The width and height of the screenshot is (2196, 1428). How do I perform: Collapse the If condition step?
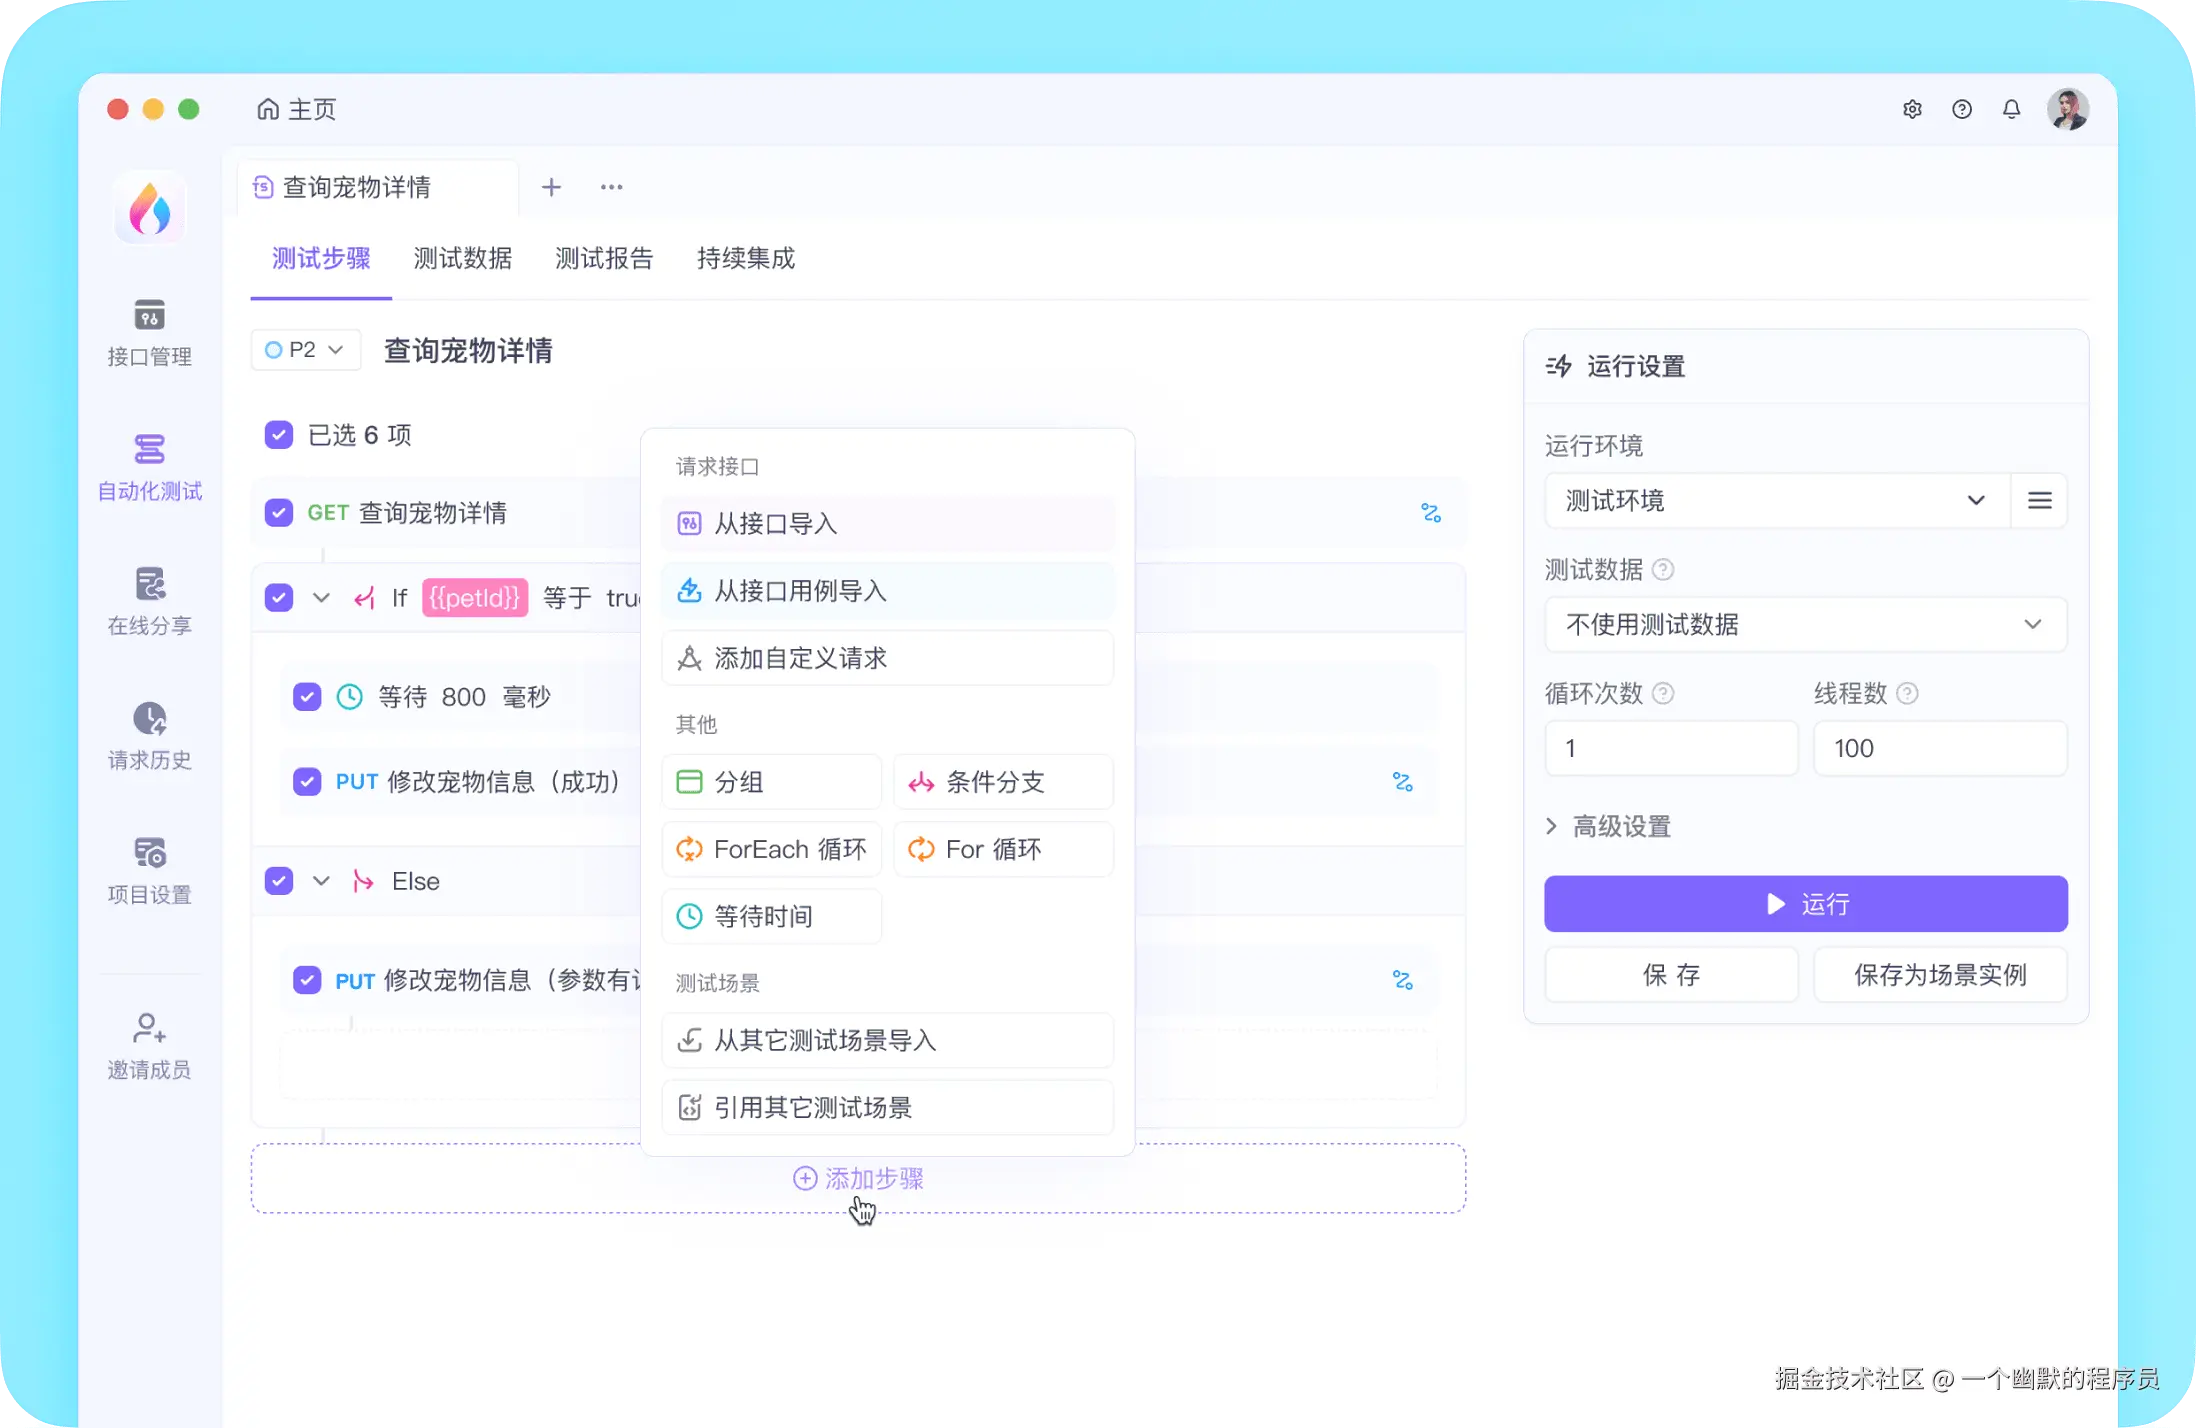[322, 597]
